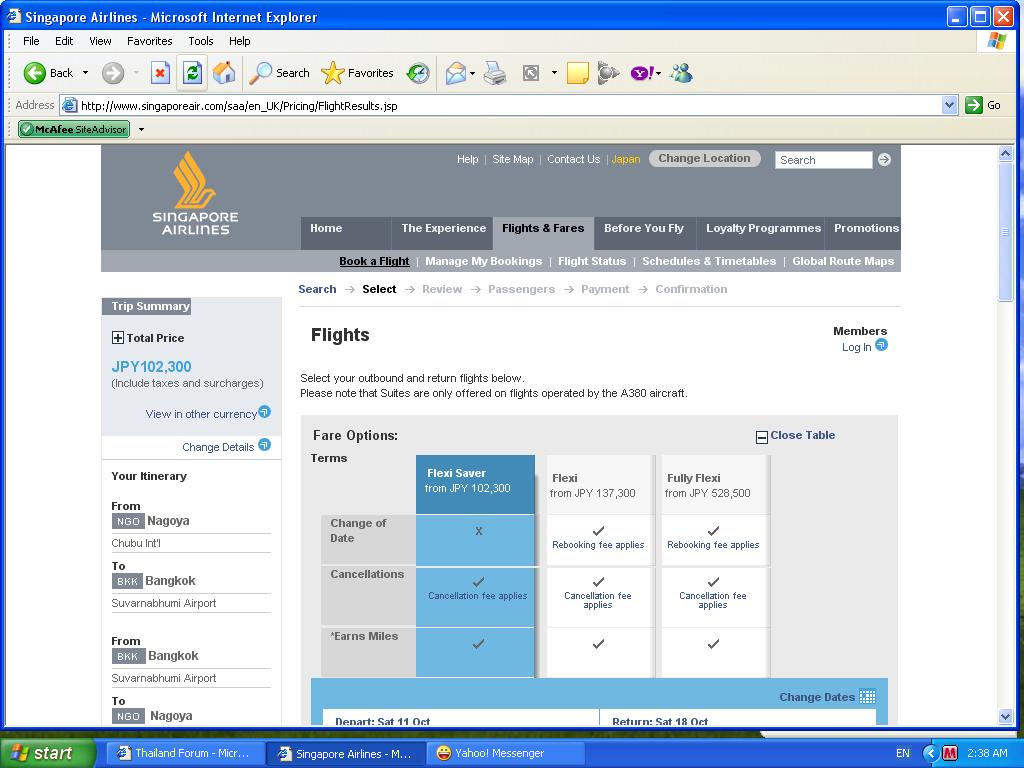This screenshot has height=768, width=1024.
Task: Open the Home page icon in toolbar
Action: [x=224, y=73]
